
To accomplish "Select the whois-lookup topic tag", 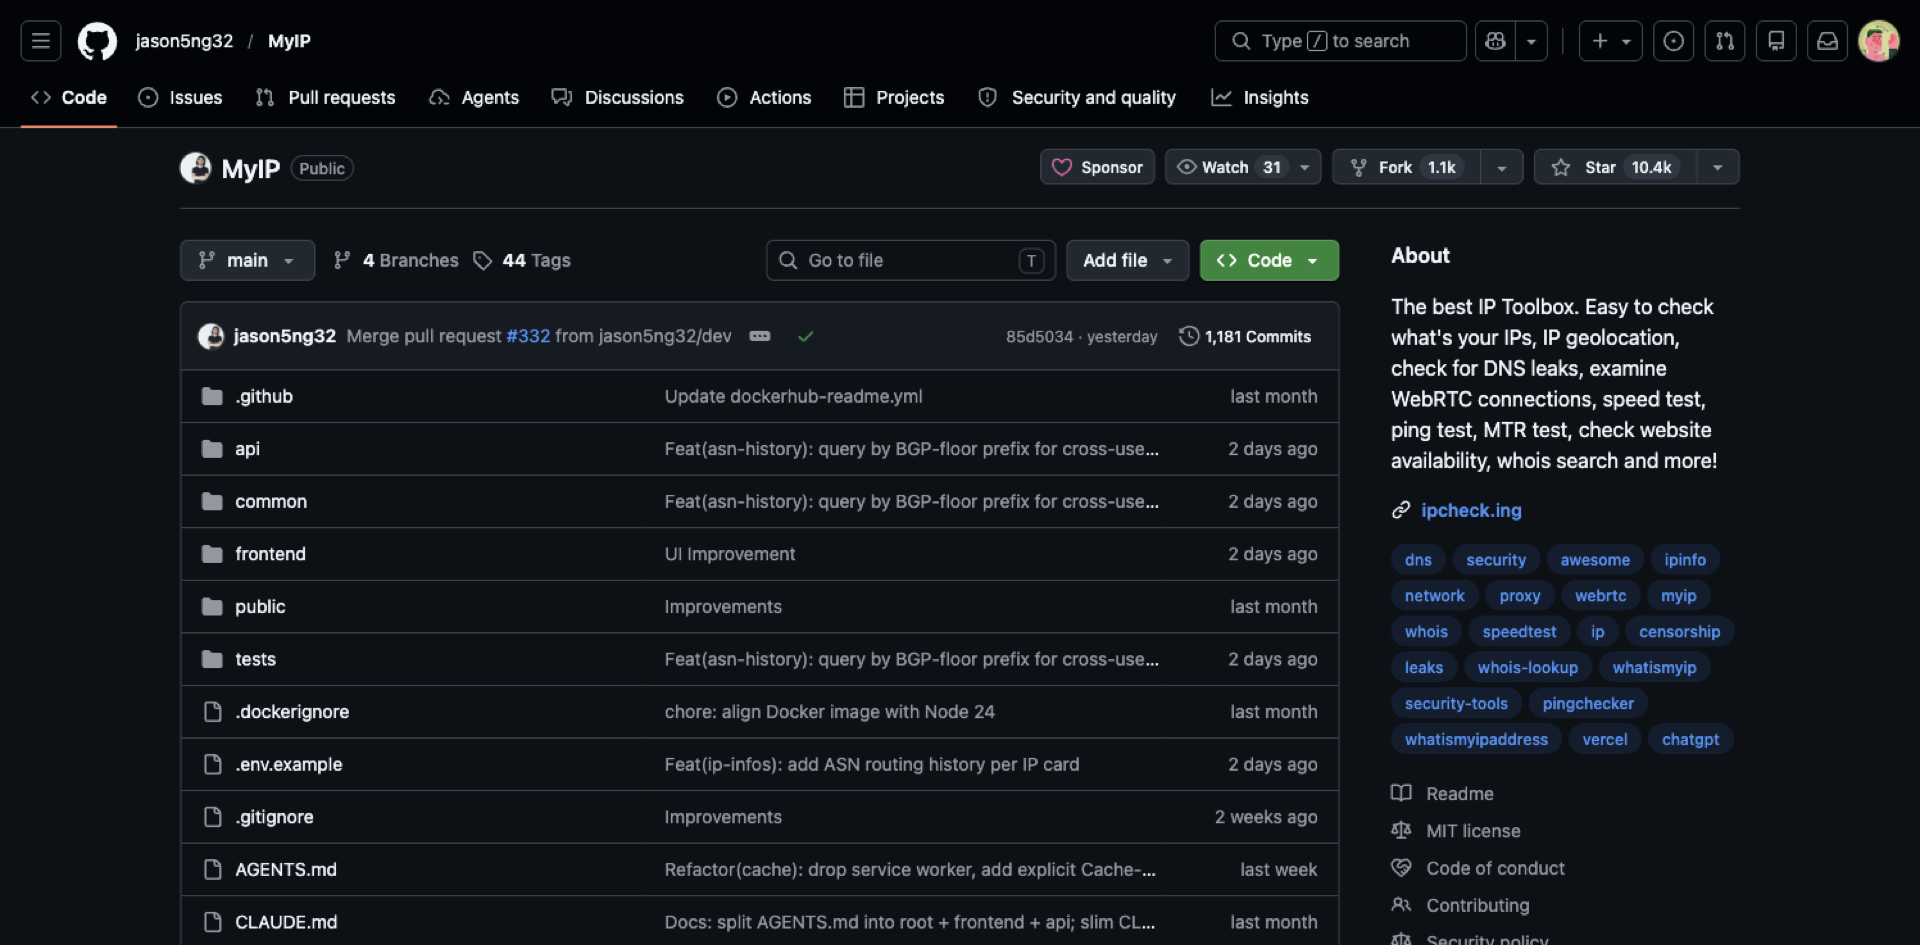I will tap(1527, 668).
